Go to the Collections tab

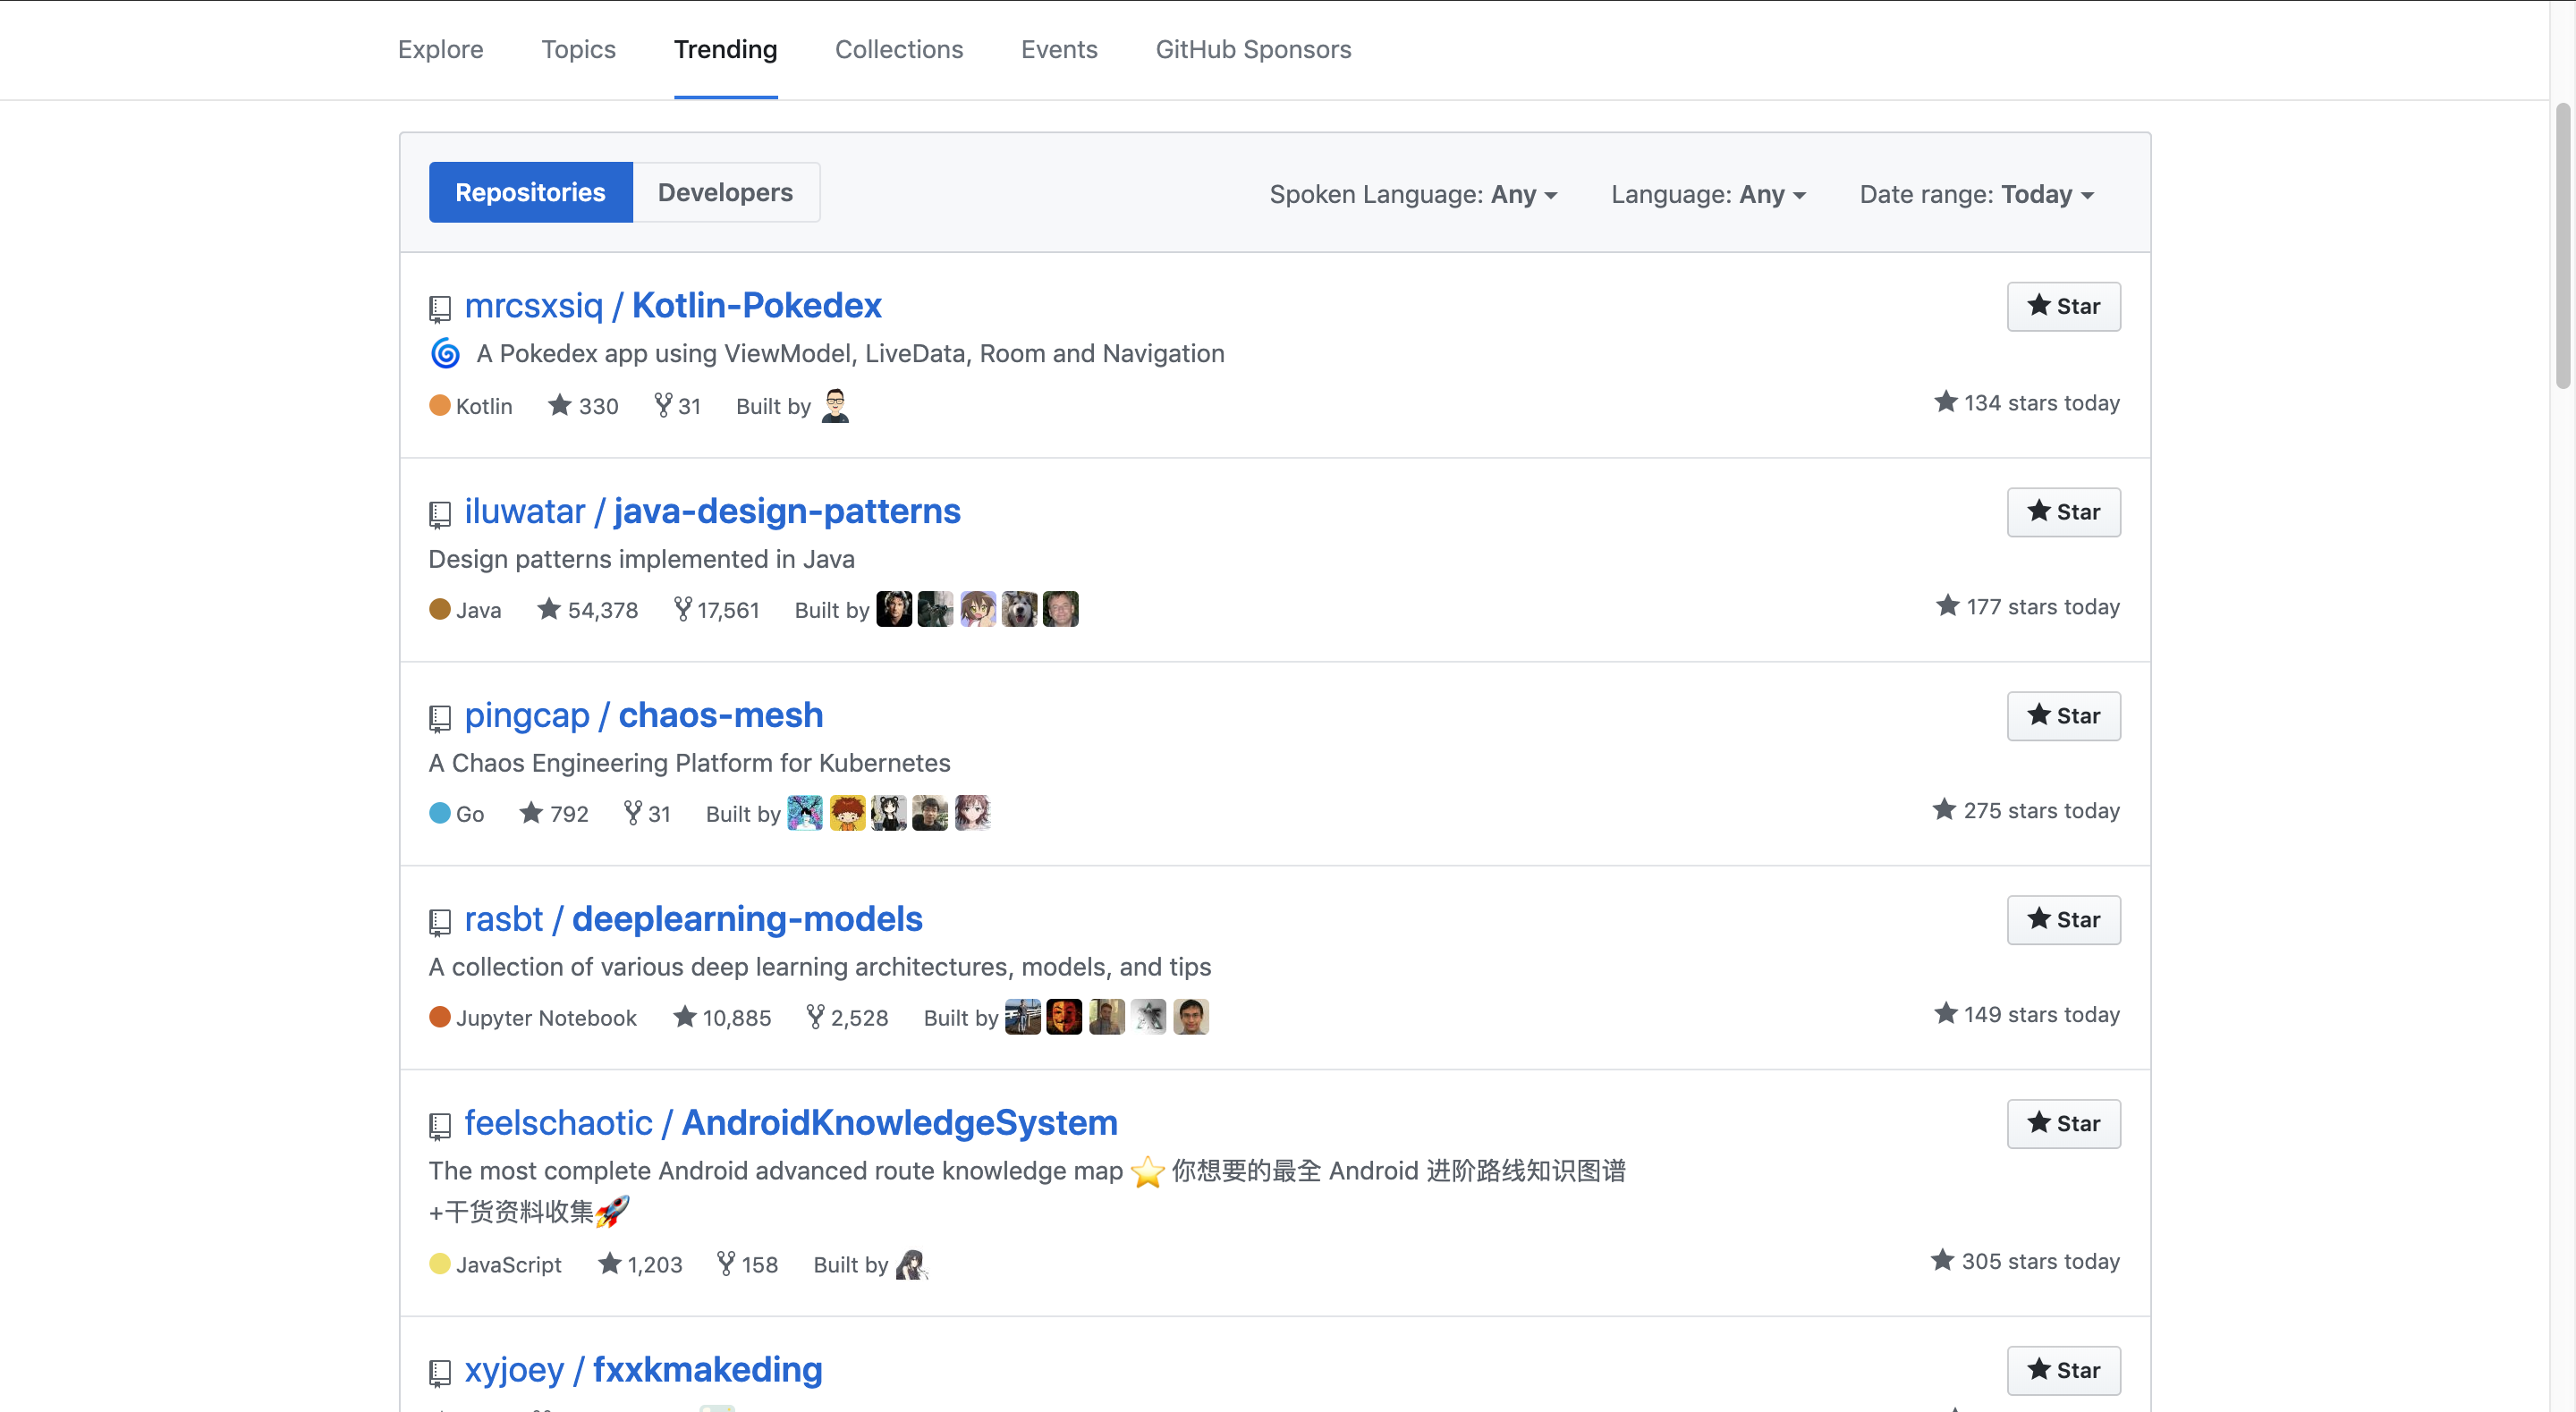click(x=898, y=49)
